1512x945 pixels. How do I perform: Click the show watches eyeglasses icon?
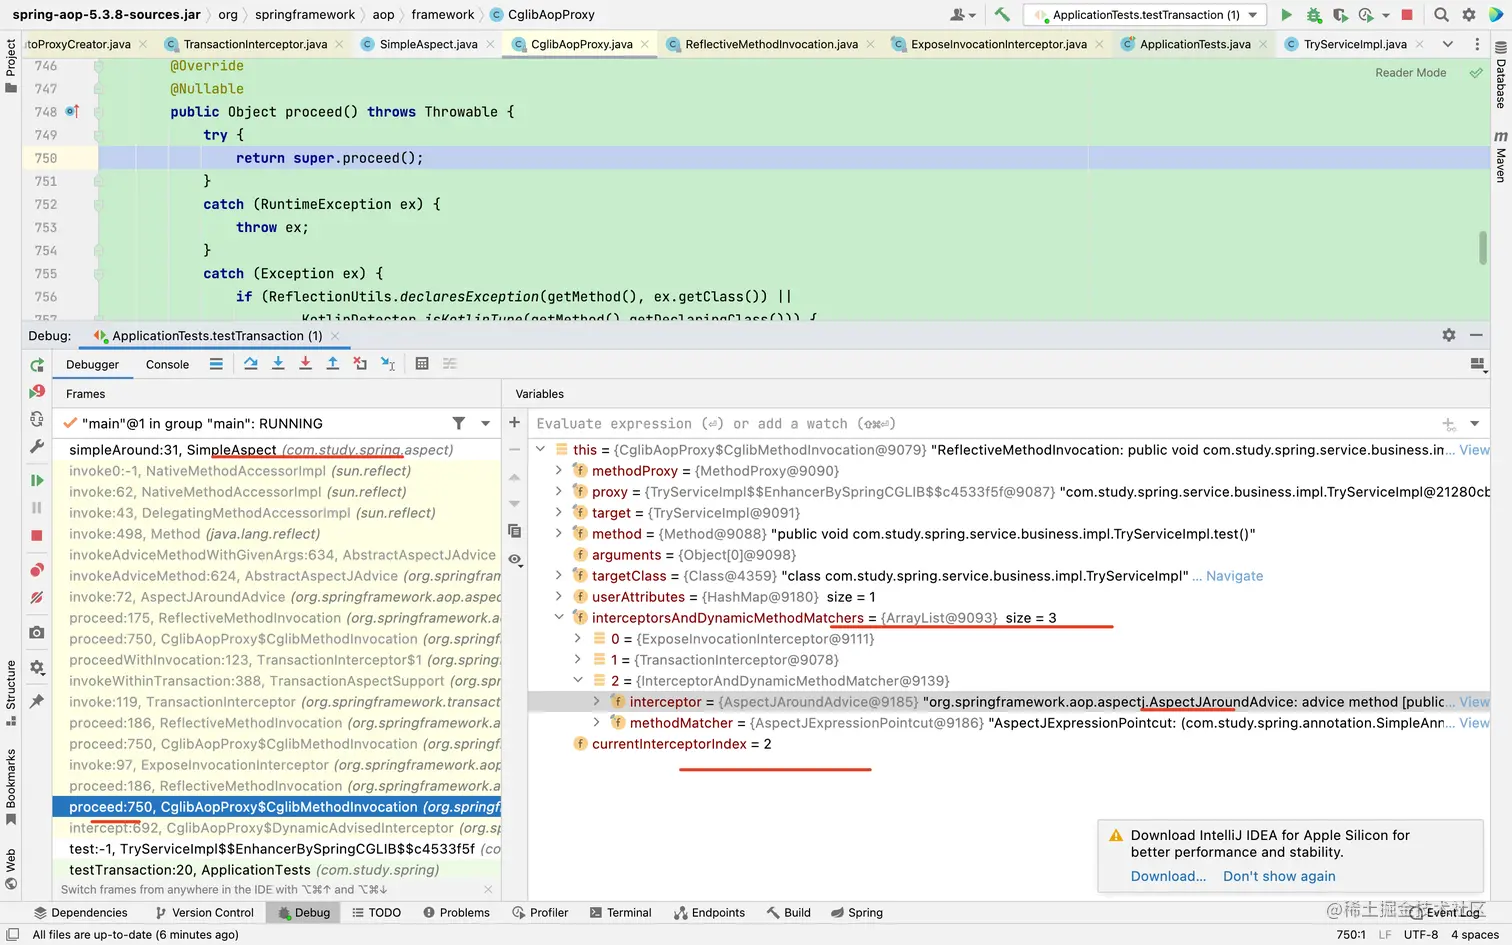pyautogui.click(x=514, y=559)
